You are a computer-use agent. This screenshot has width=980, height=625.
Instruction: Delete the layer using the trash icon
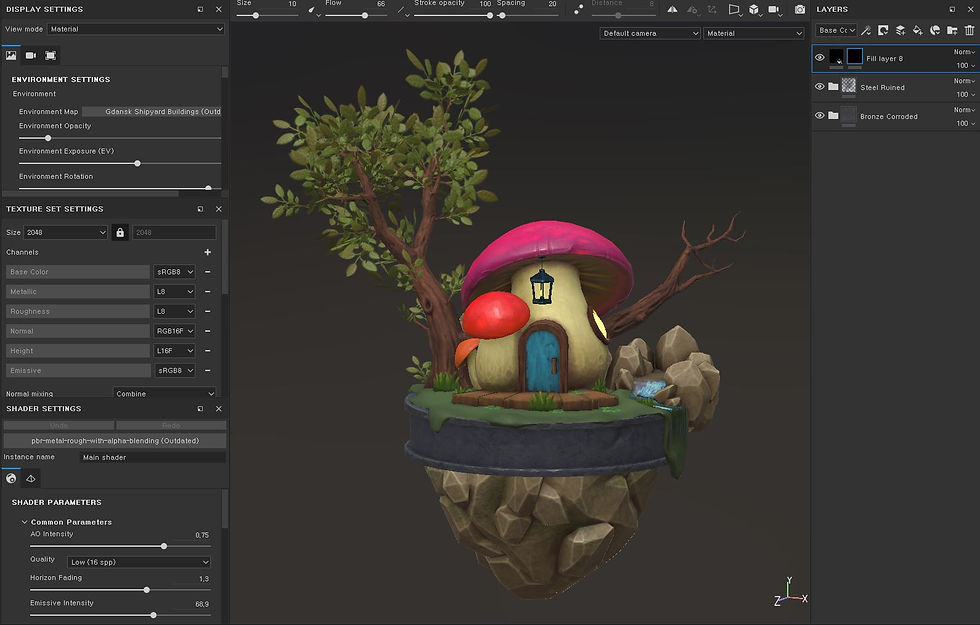[x=969, y=30]
